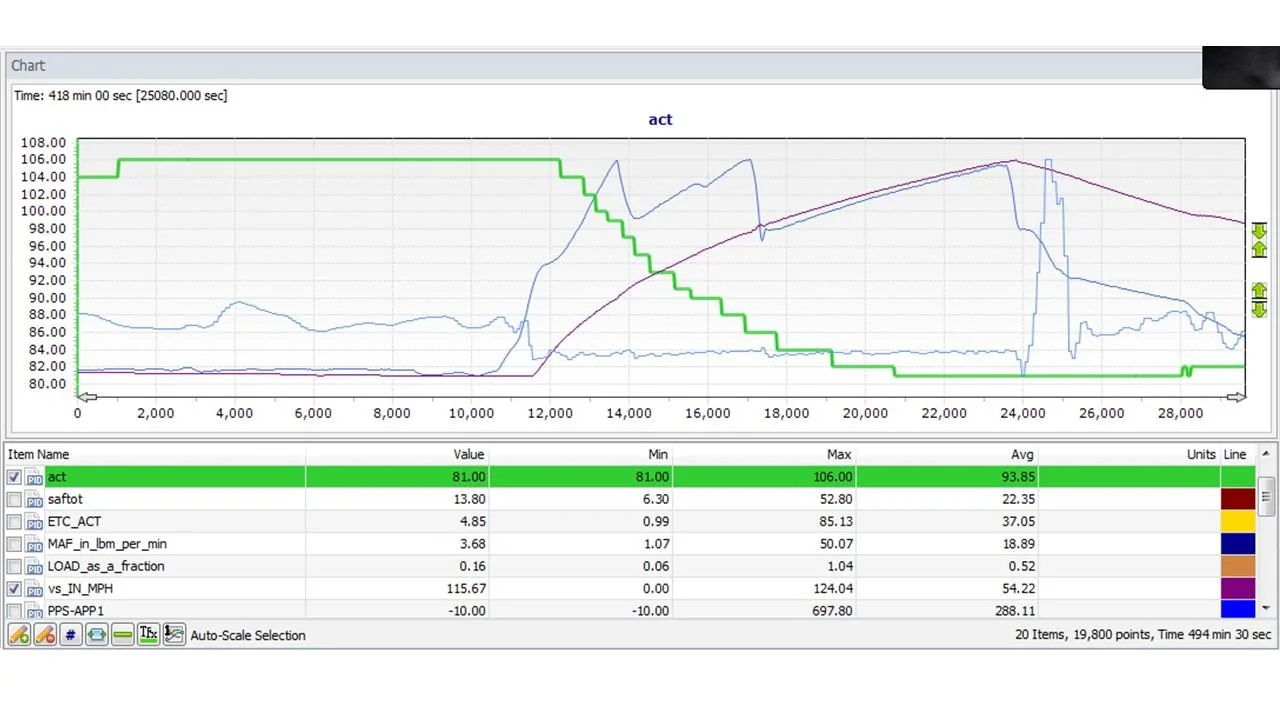
Task: Click the vertical expand arrows icon beside chart
Action: click(1259, 300)
